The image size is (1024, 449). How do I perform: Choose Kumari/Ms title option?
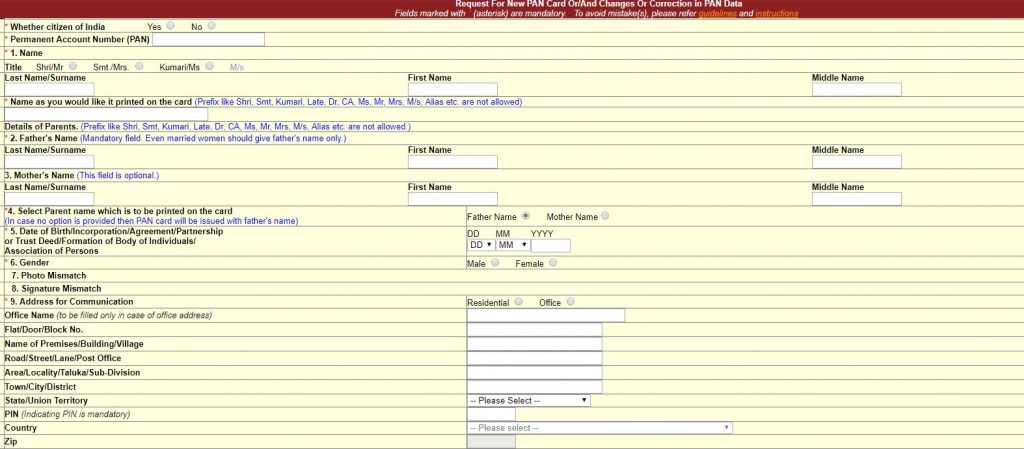pos(210,67)
